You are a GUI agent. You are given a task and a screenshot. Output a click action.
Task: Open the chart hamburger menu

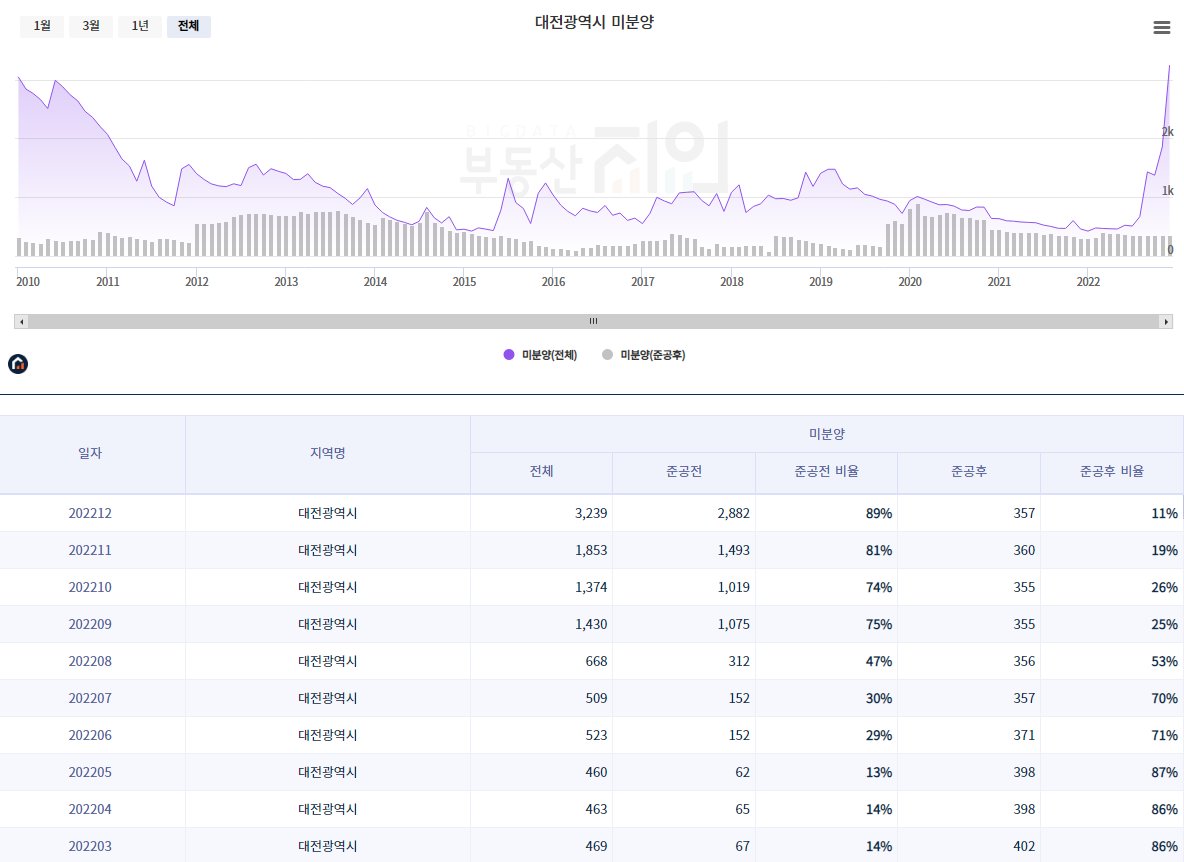click(x=1161, y=28)
